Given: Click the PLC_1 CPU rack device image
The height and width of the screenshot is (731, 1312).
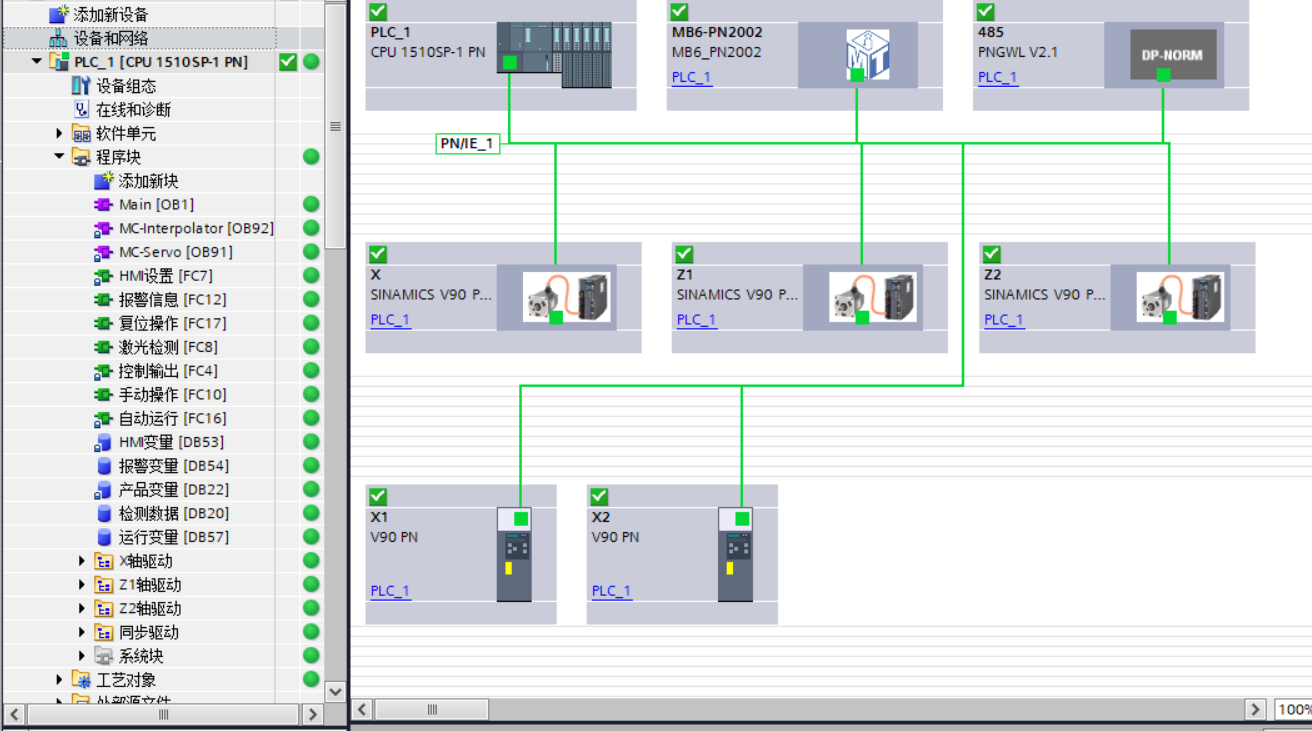Looking at the screenshot, I should pyautogui.click(x=554, y=55).
